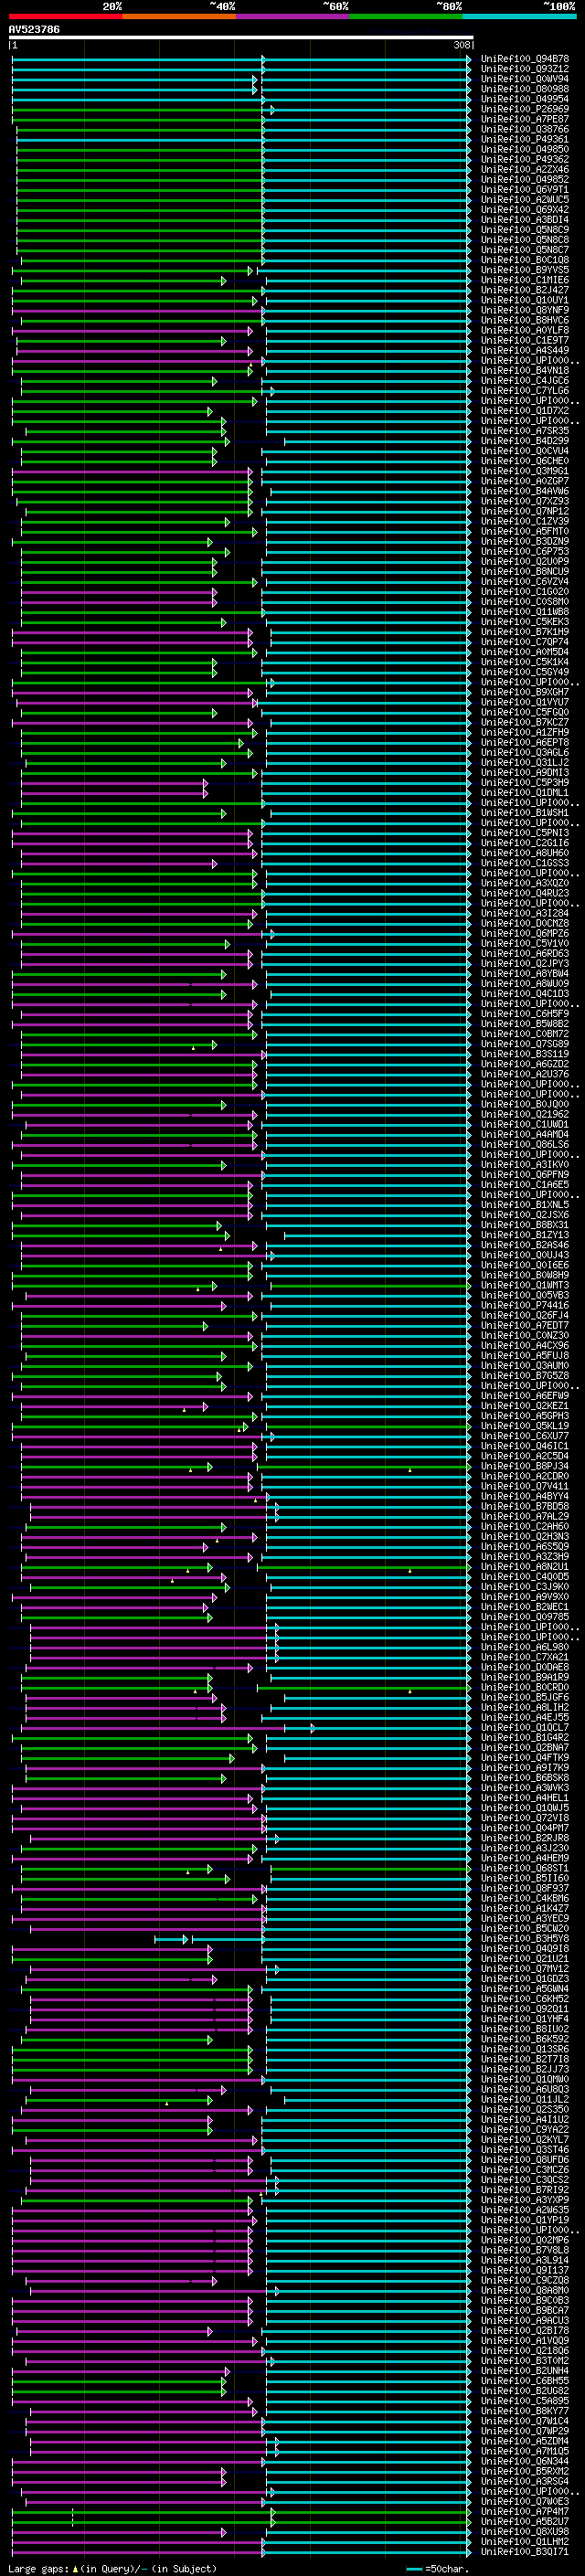Select the UniRef100_Q5N8C9 label

coord(525,230)
